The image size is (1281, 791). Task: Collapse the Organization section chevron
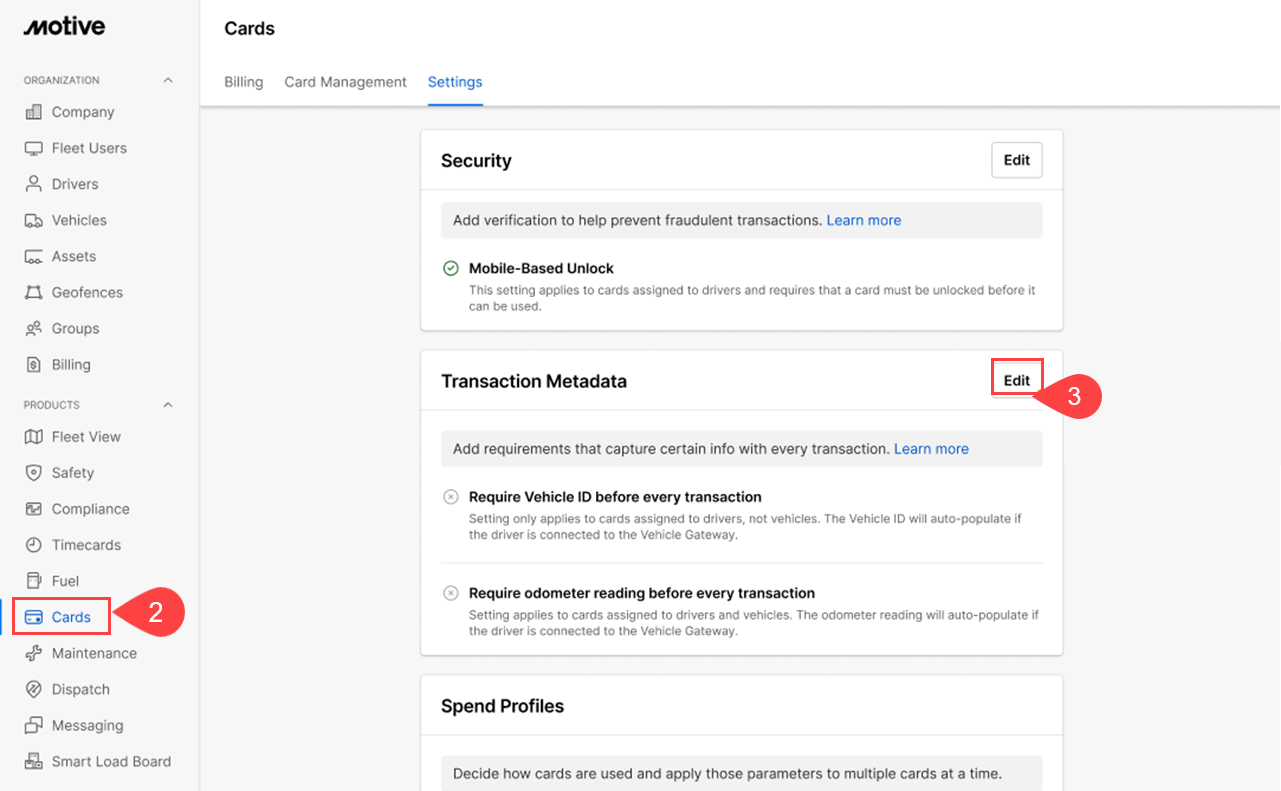[x=168, y=80]
